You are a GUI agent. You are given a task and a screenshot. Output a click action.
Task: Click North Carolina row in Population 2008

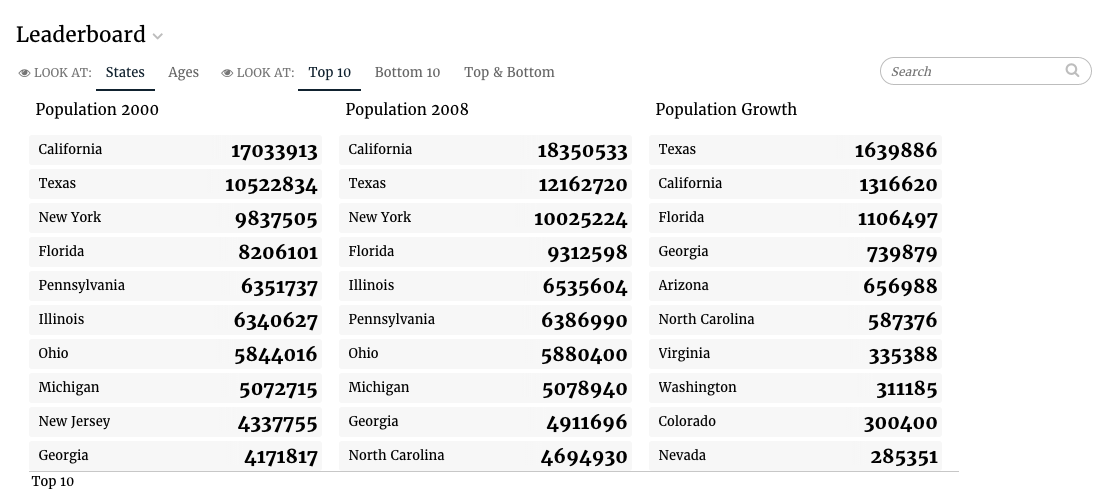click(486, 455)
